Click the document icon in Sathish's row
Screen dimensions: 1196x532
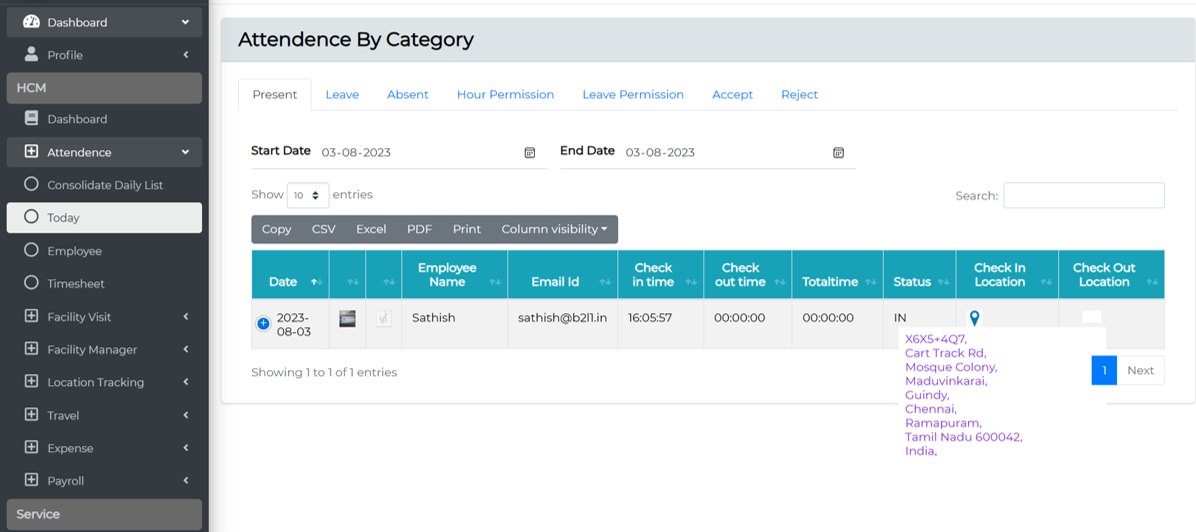tap(383, 318)
